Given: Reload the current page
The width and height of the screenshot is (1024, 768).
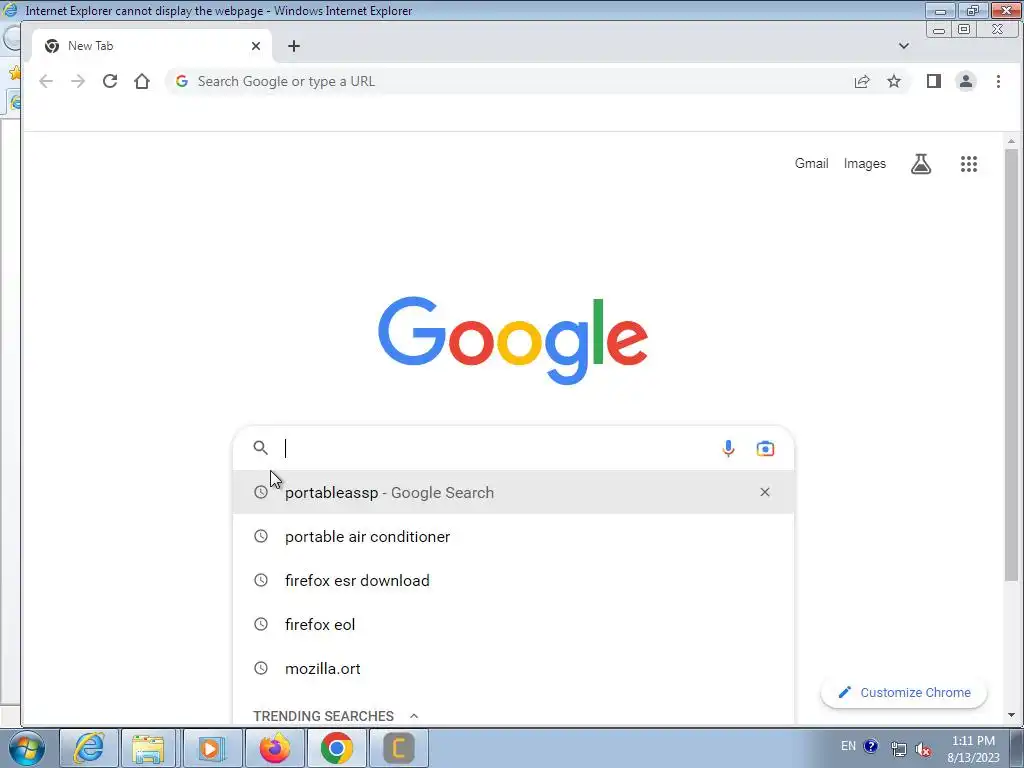Looking at the screenshot, I should click(x=110, y=81).
